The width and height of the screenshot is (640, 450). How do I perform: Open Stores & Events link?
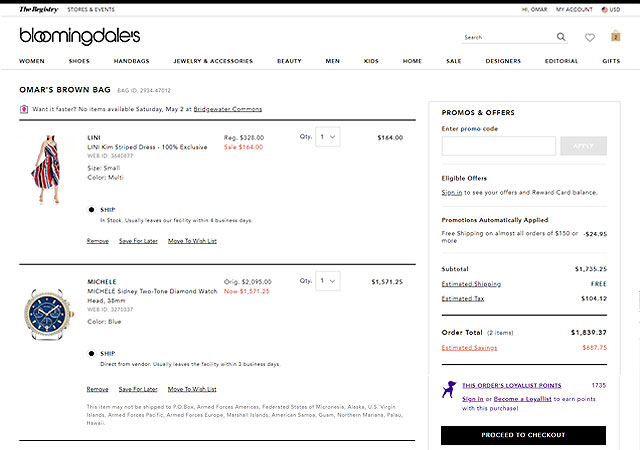tap(91, 9)
